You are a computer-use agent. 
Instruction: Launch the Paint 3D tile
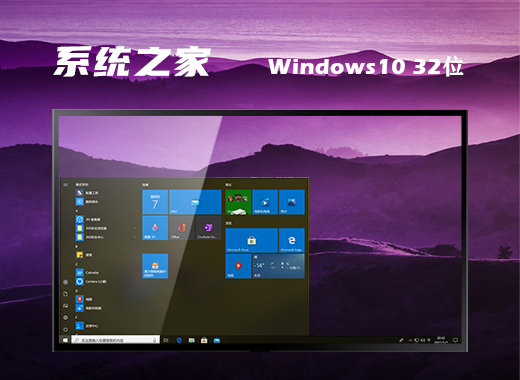tap(155, 228)
